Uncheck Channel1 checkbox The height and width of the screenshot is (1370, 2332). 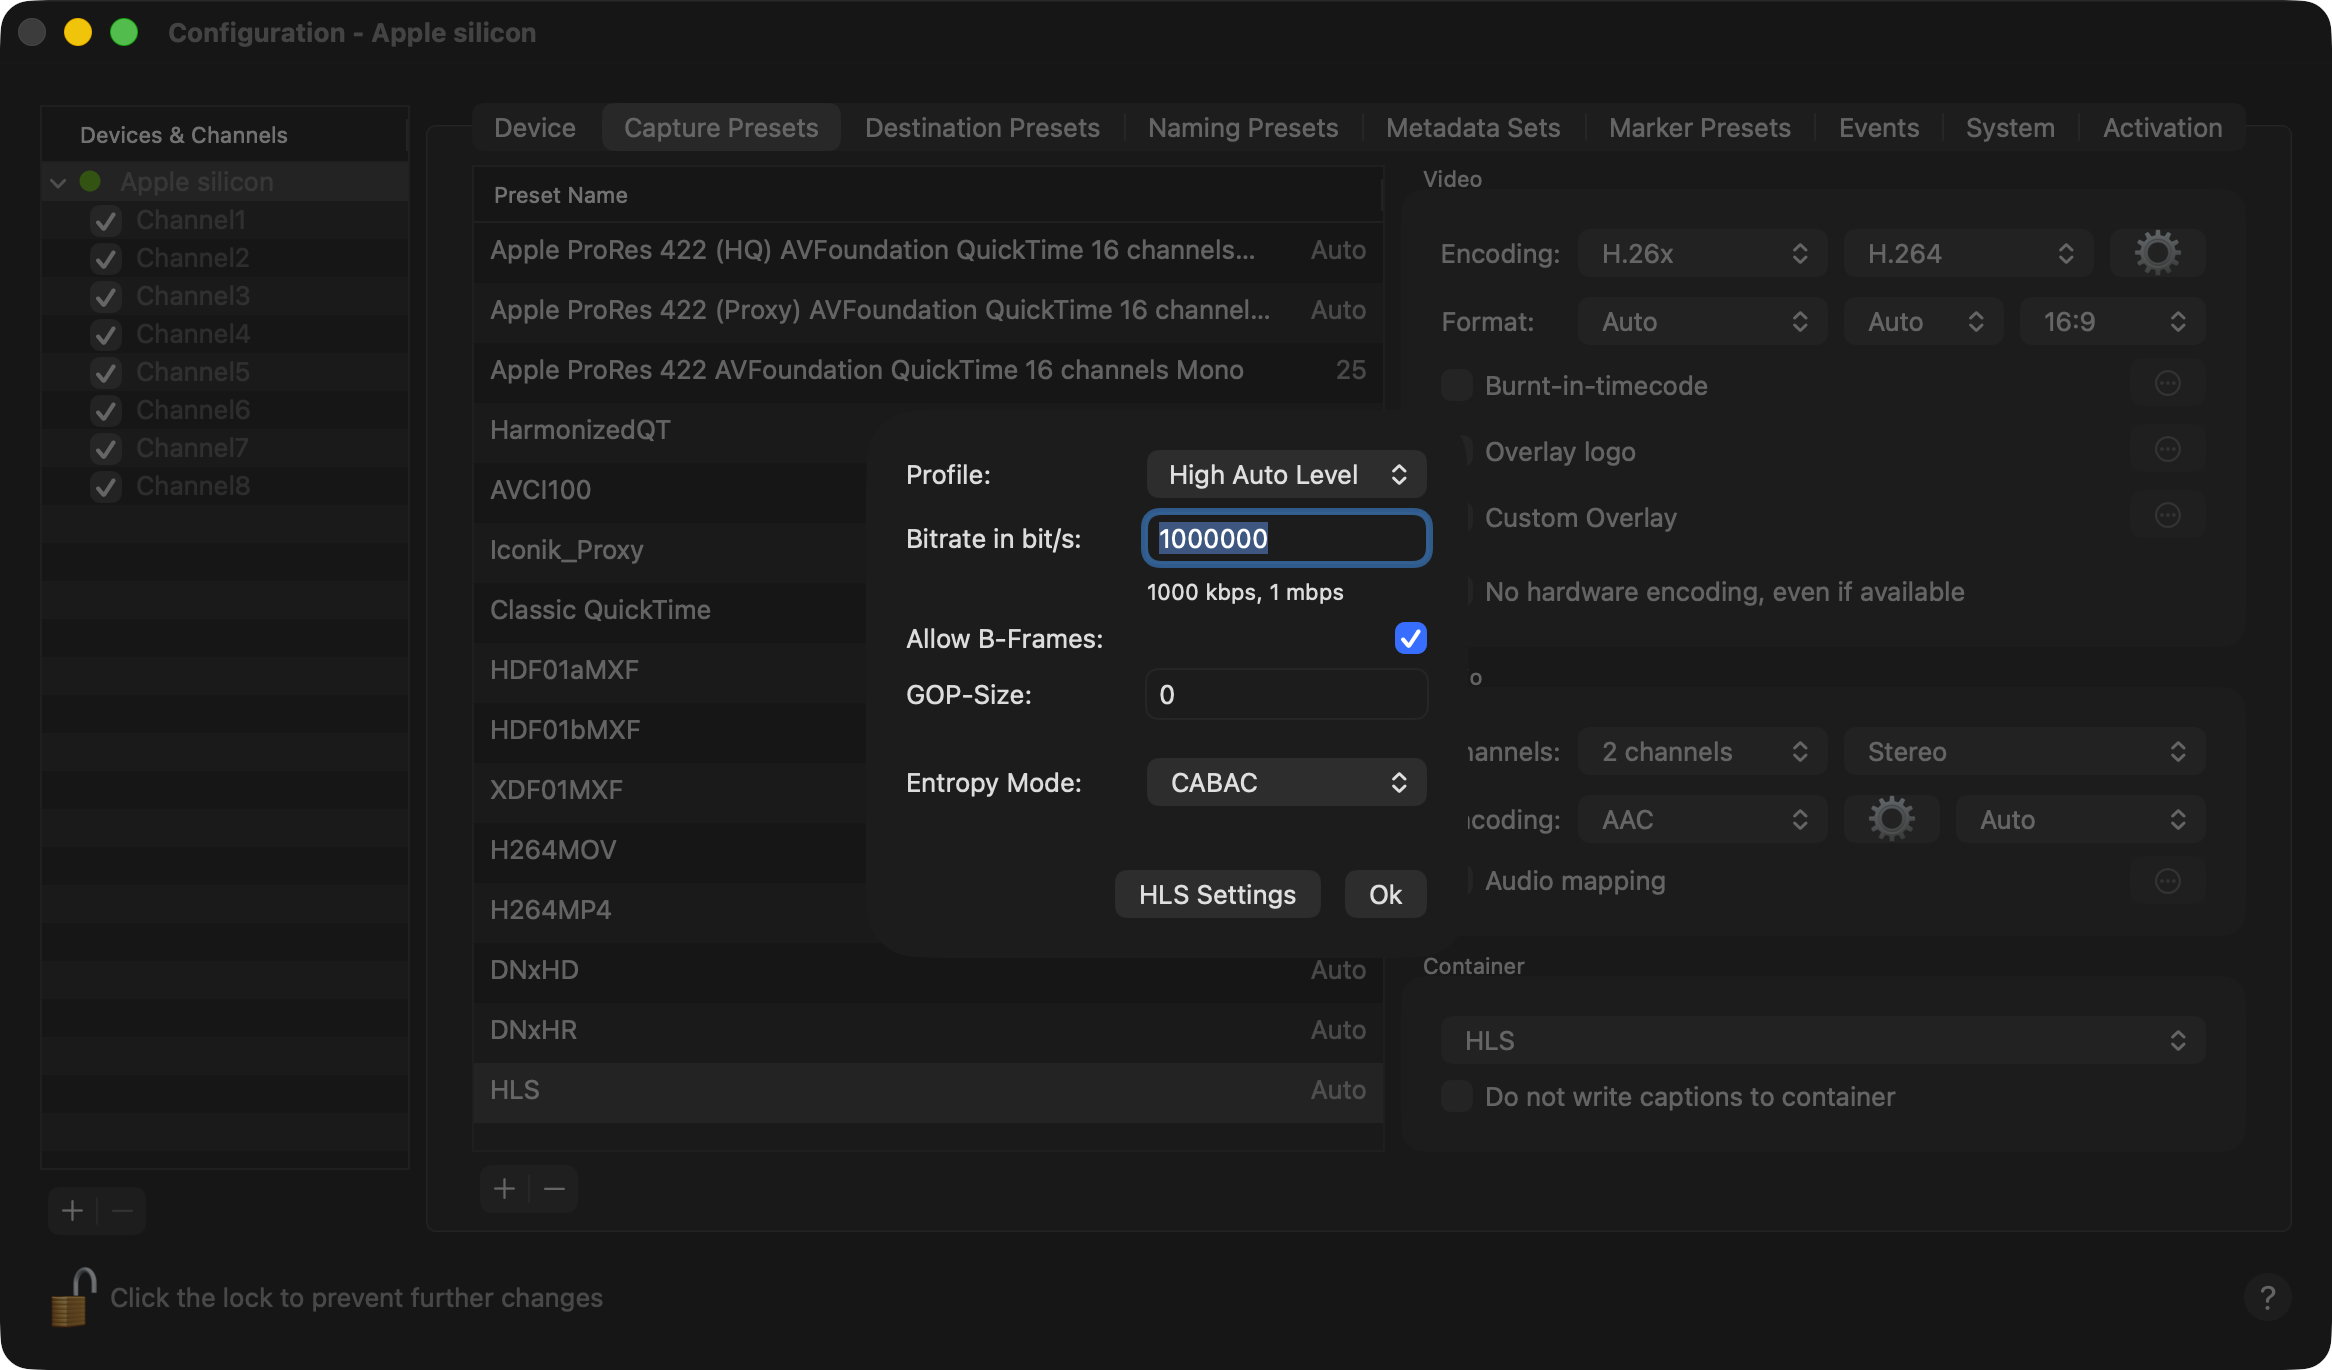[106, 220]
